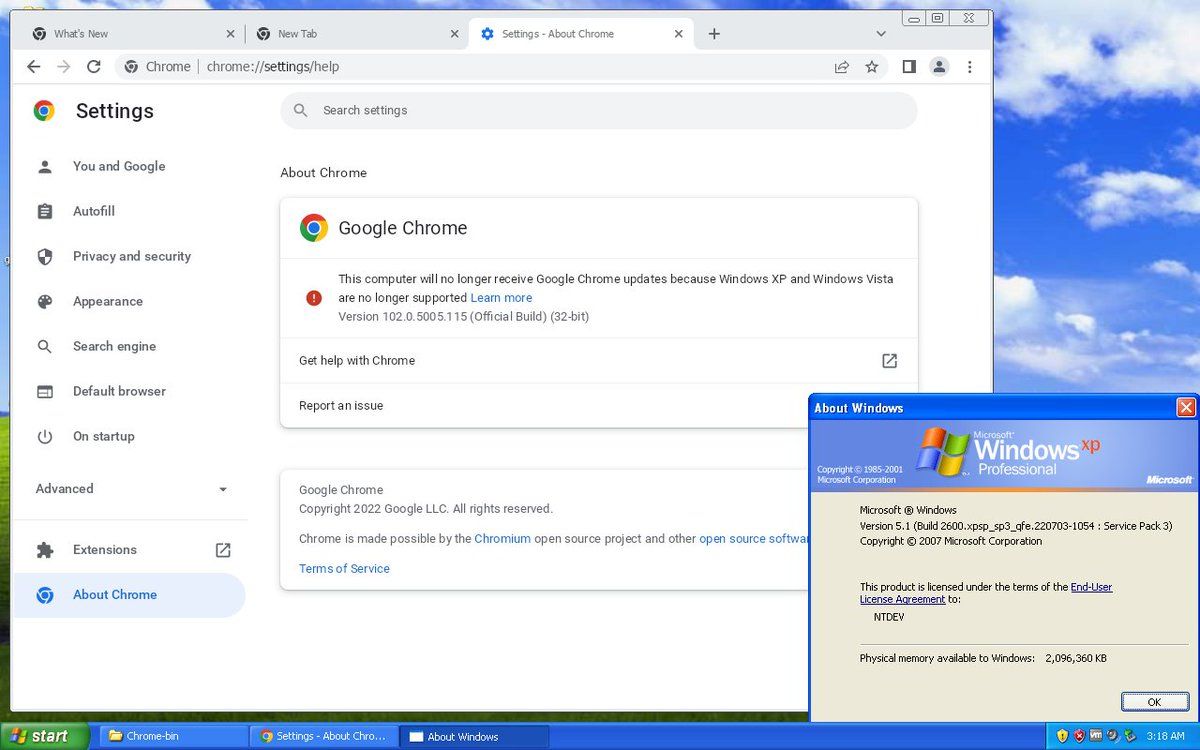
Task: Open the profile avatar icon
Action: click(x=939, y=67)
